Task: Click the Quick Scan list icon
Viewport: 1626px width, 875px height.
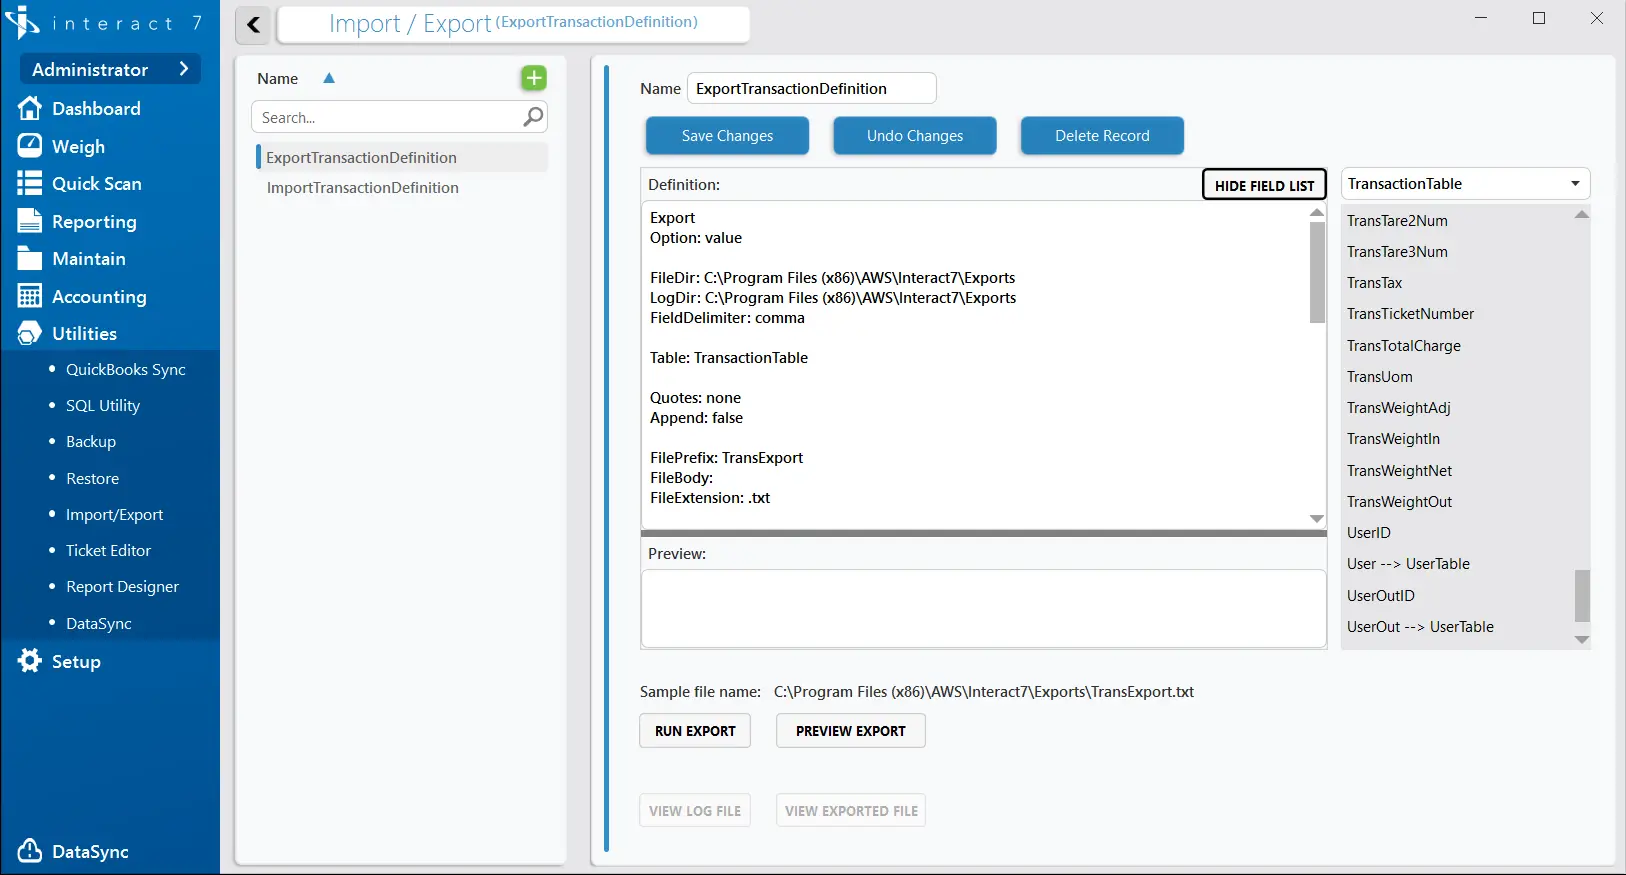Action: [30, 183]
